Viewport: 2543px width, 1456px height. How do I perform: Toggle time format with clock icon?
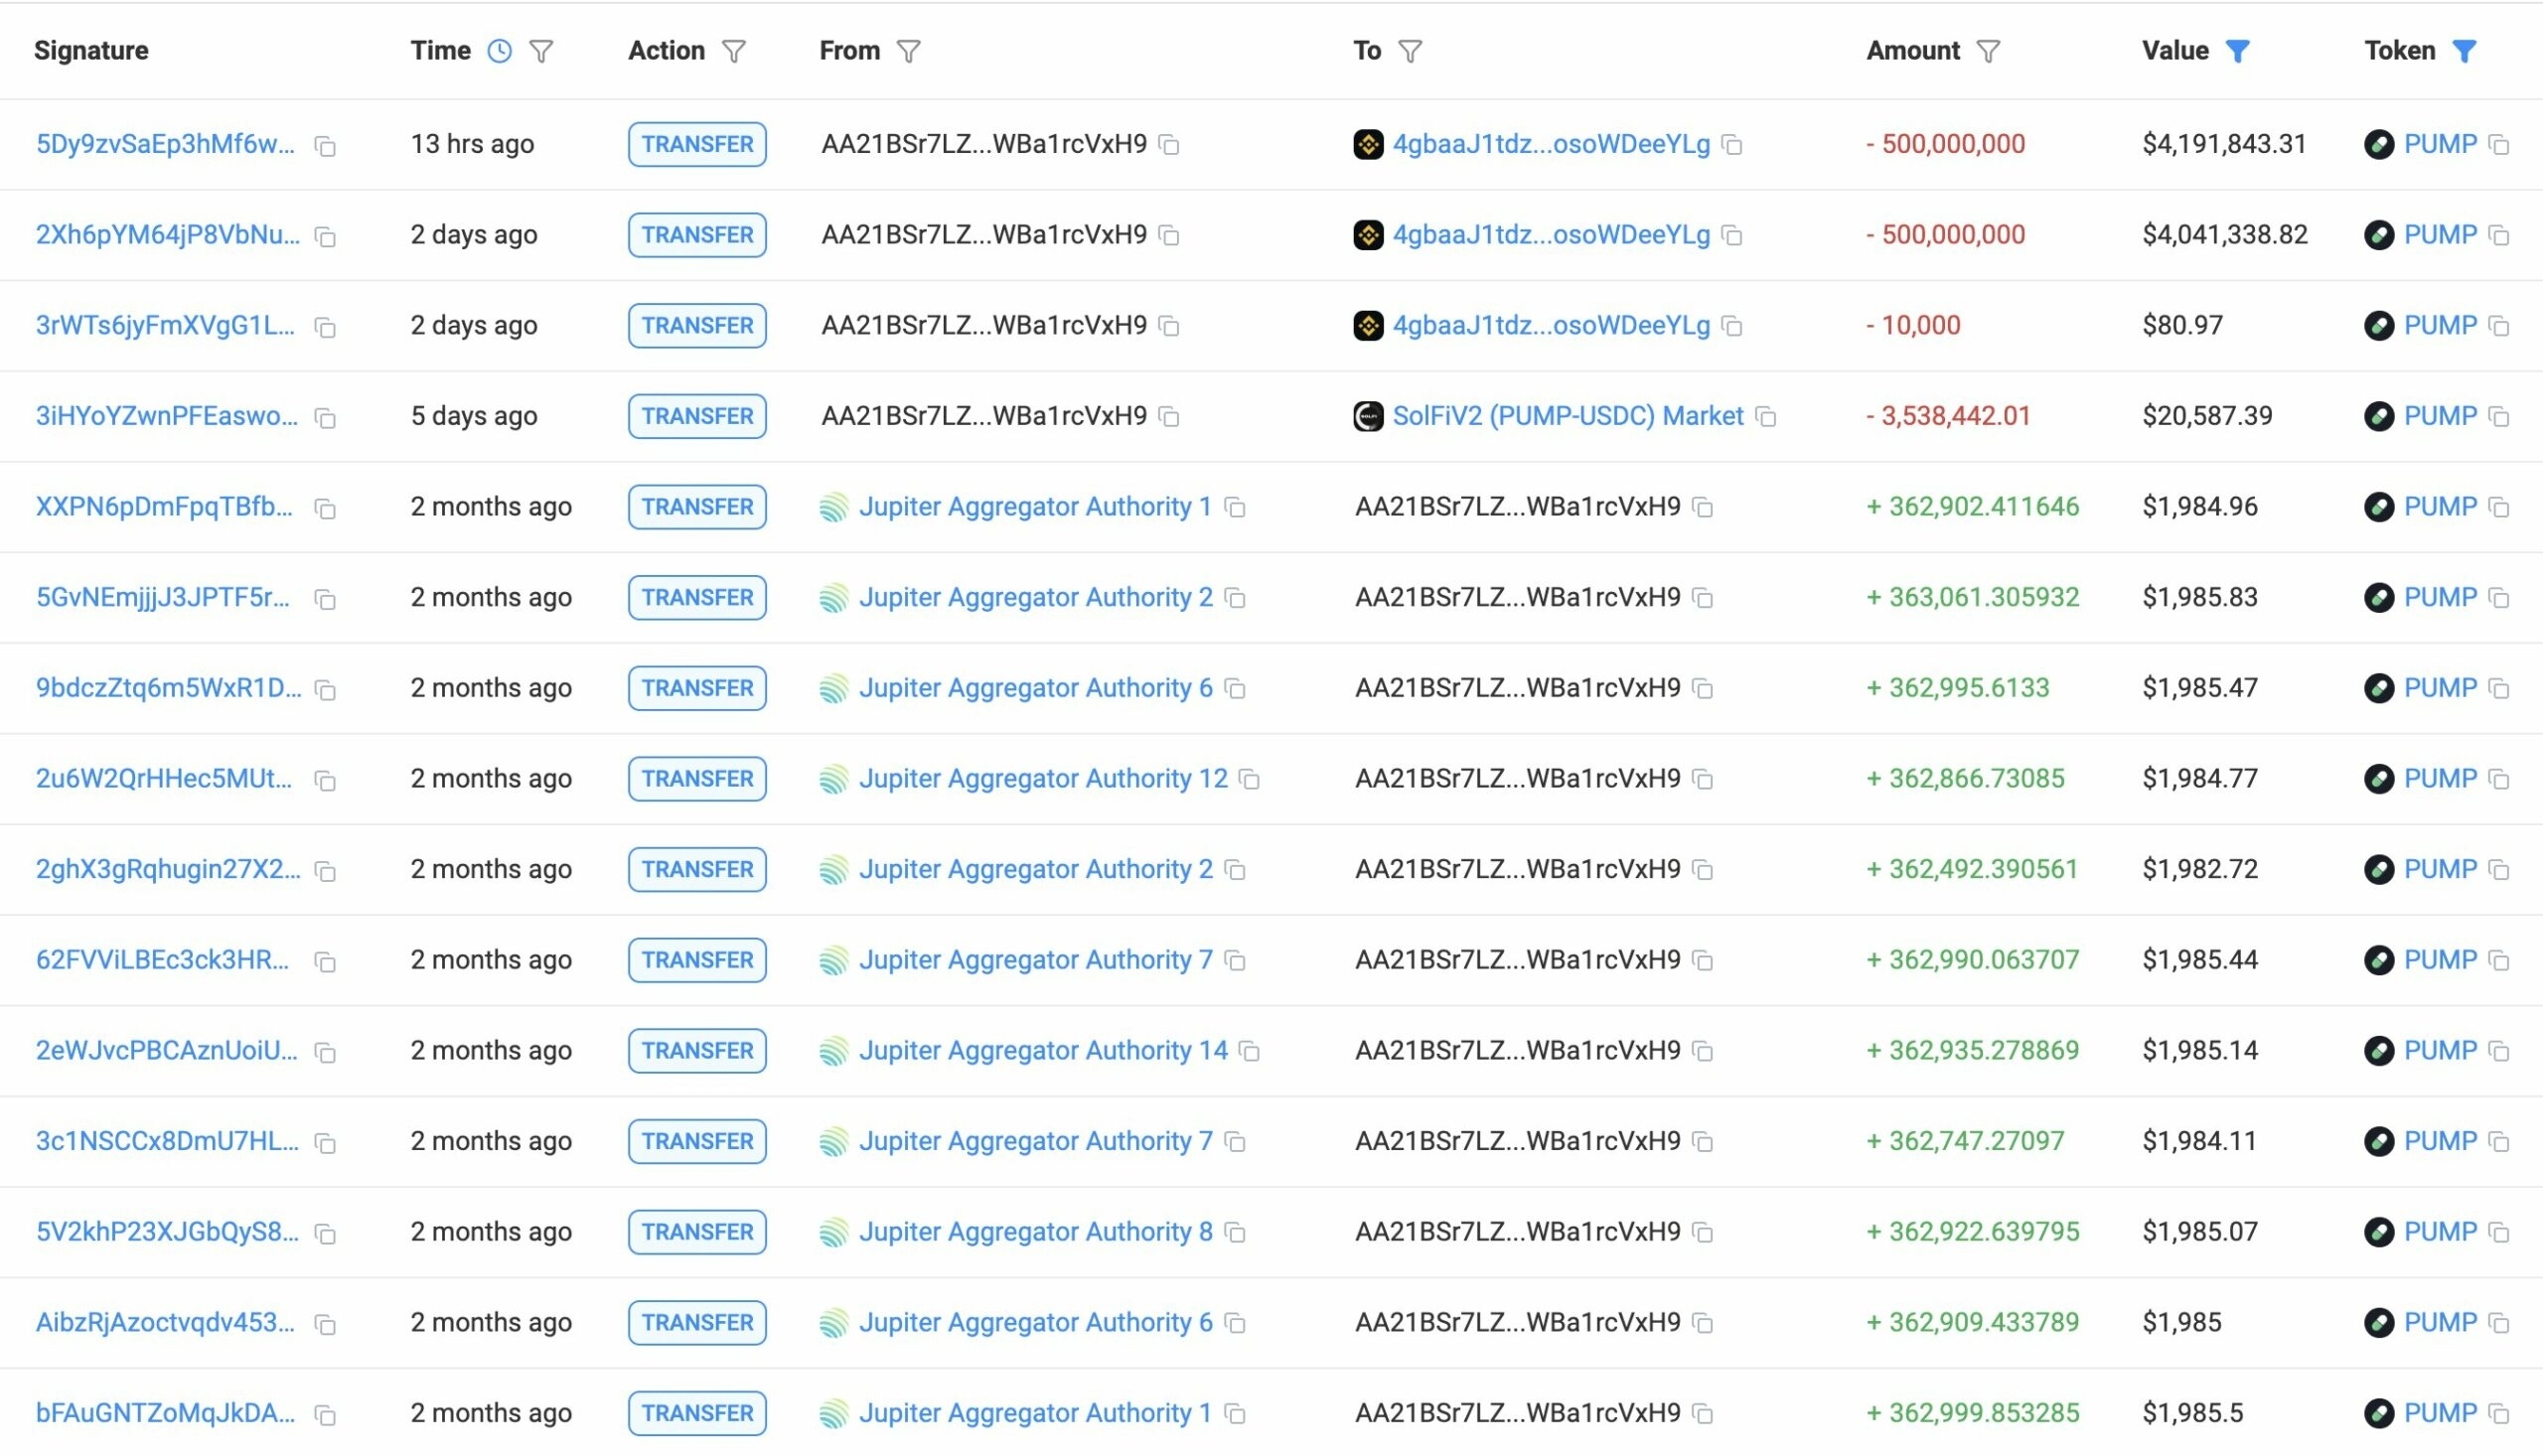[499, 51]
